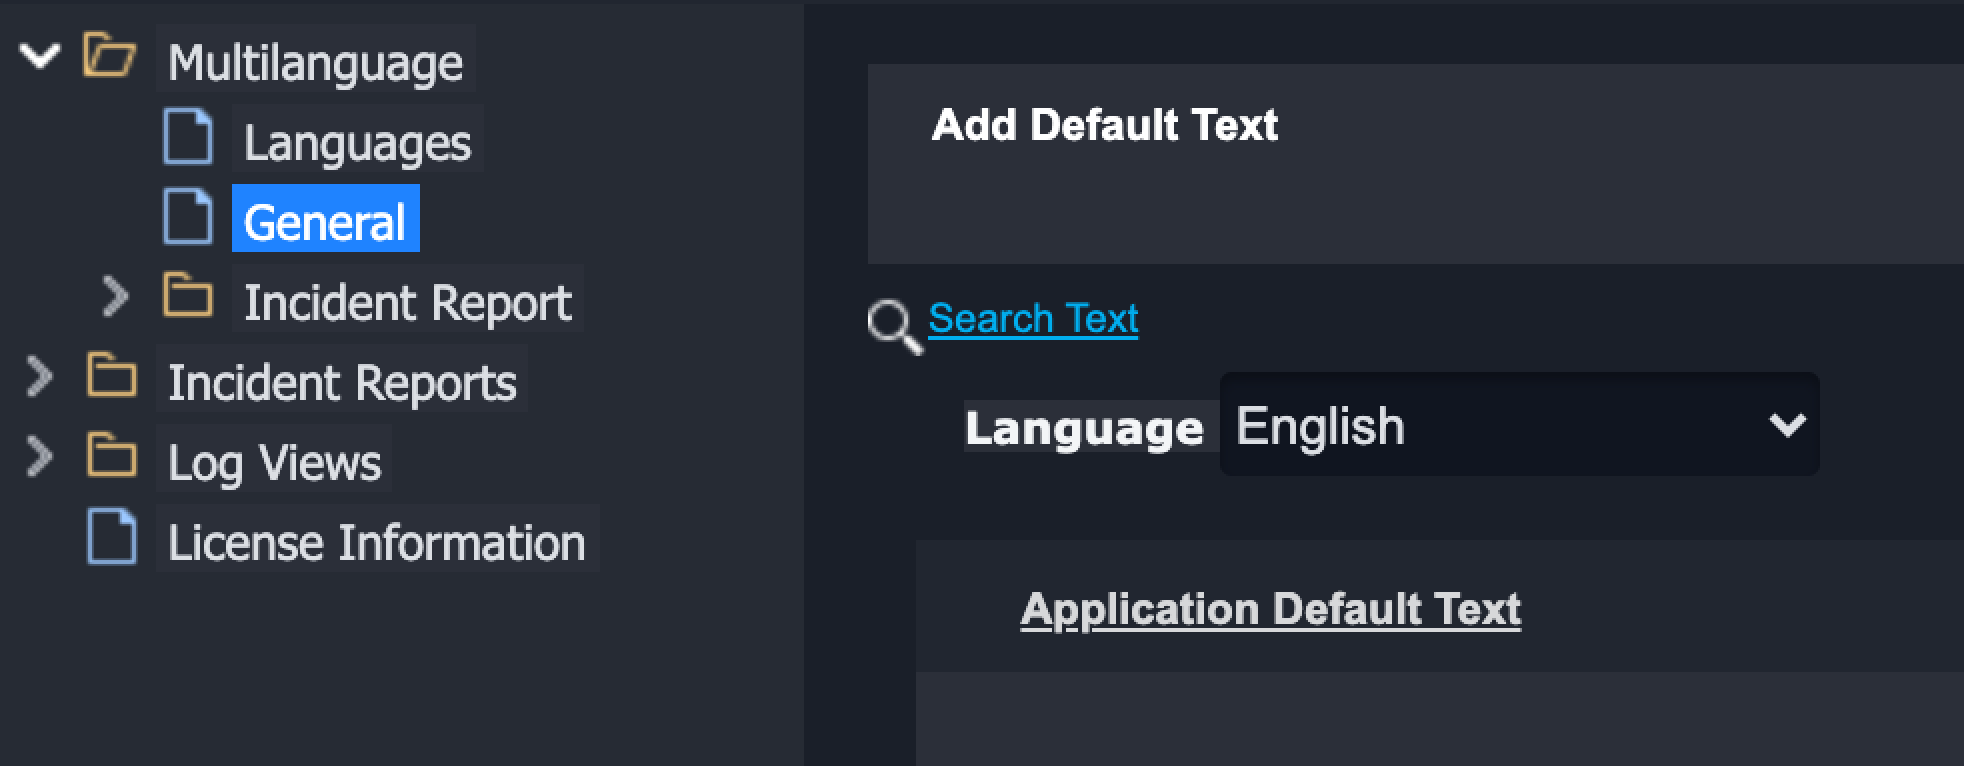Open License Information in sidebar
1964x766 pixels.
pyautogui.click(x=376, y=543)
